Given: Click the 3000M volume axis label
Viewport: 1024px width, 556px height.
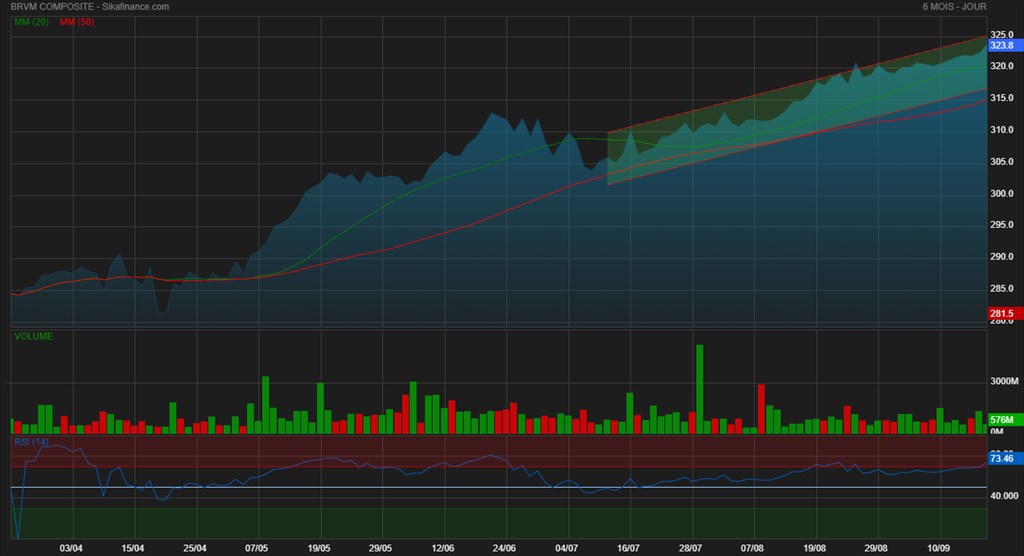Looking at the screenshot, I should pos(1002,382).
